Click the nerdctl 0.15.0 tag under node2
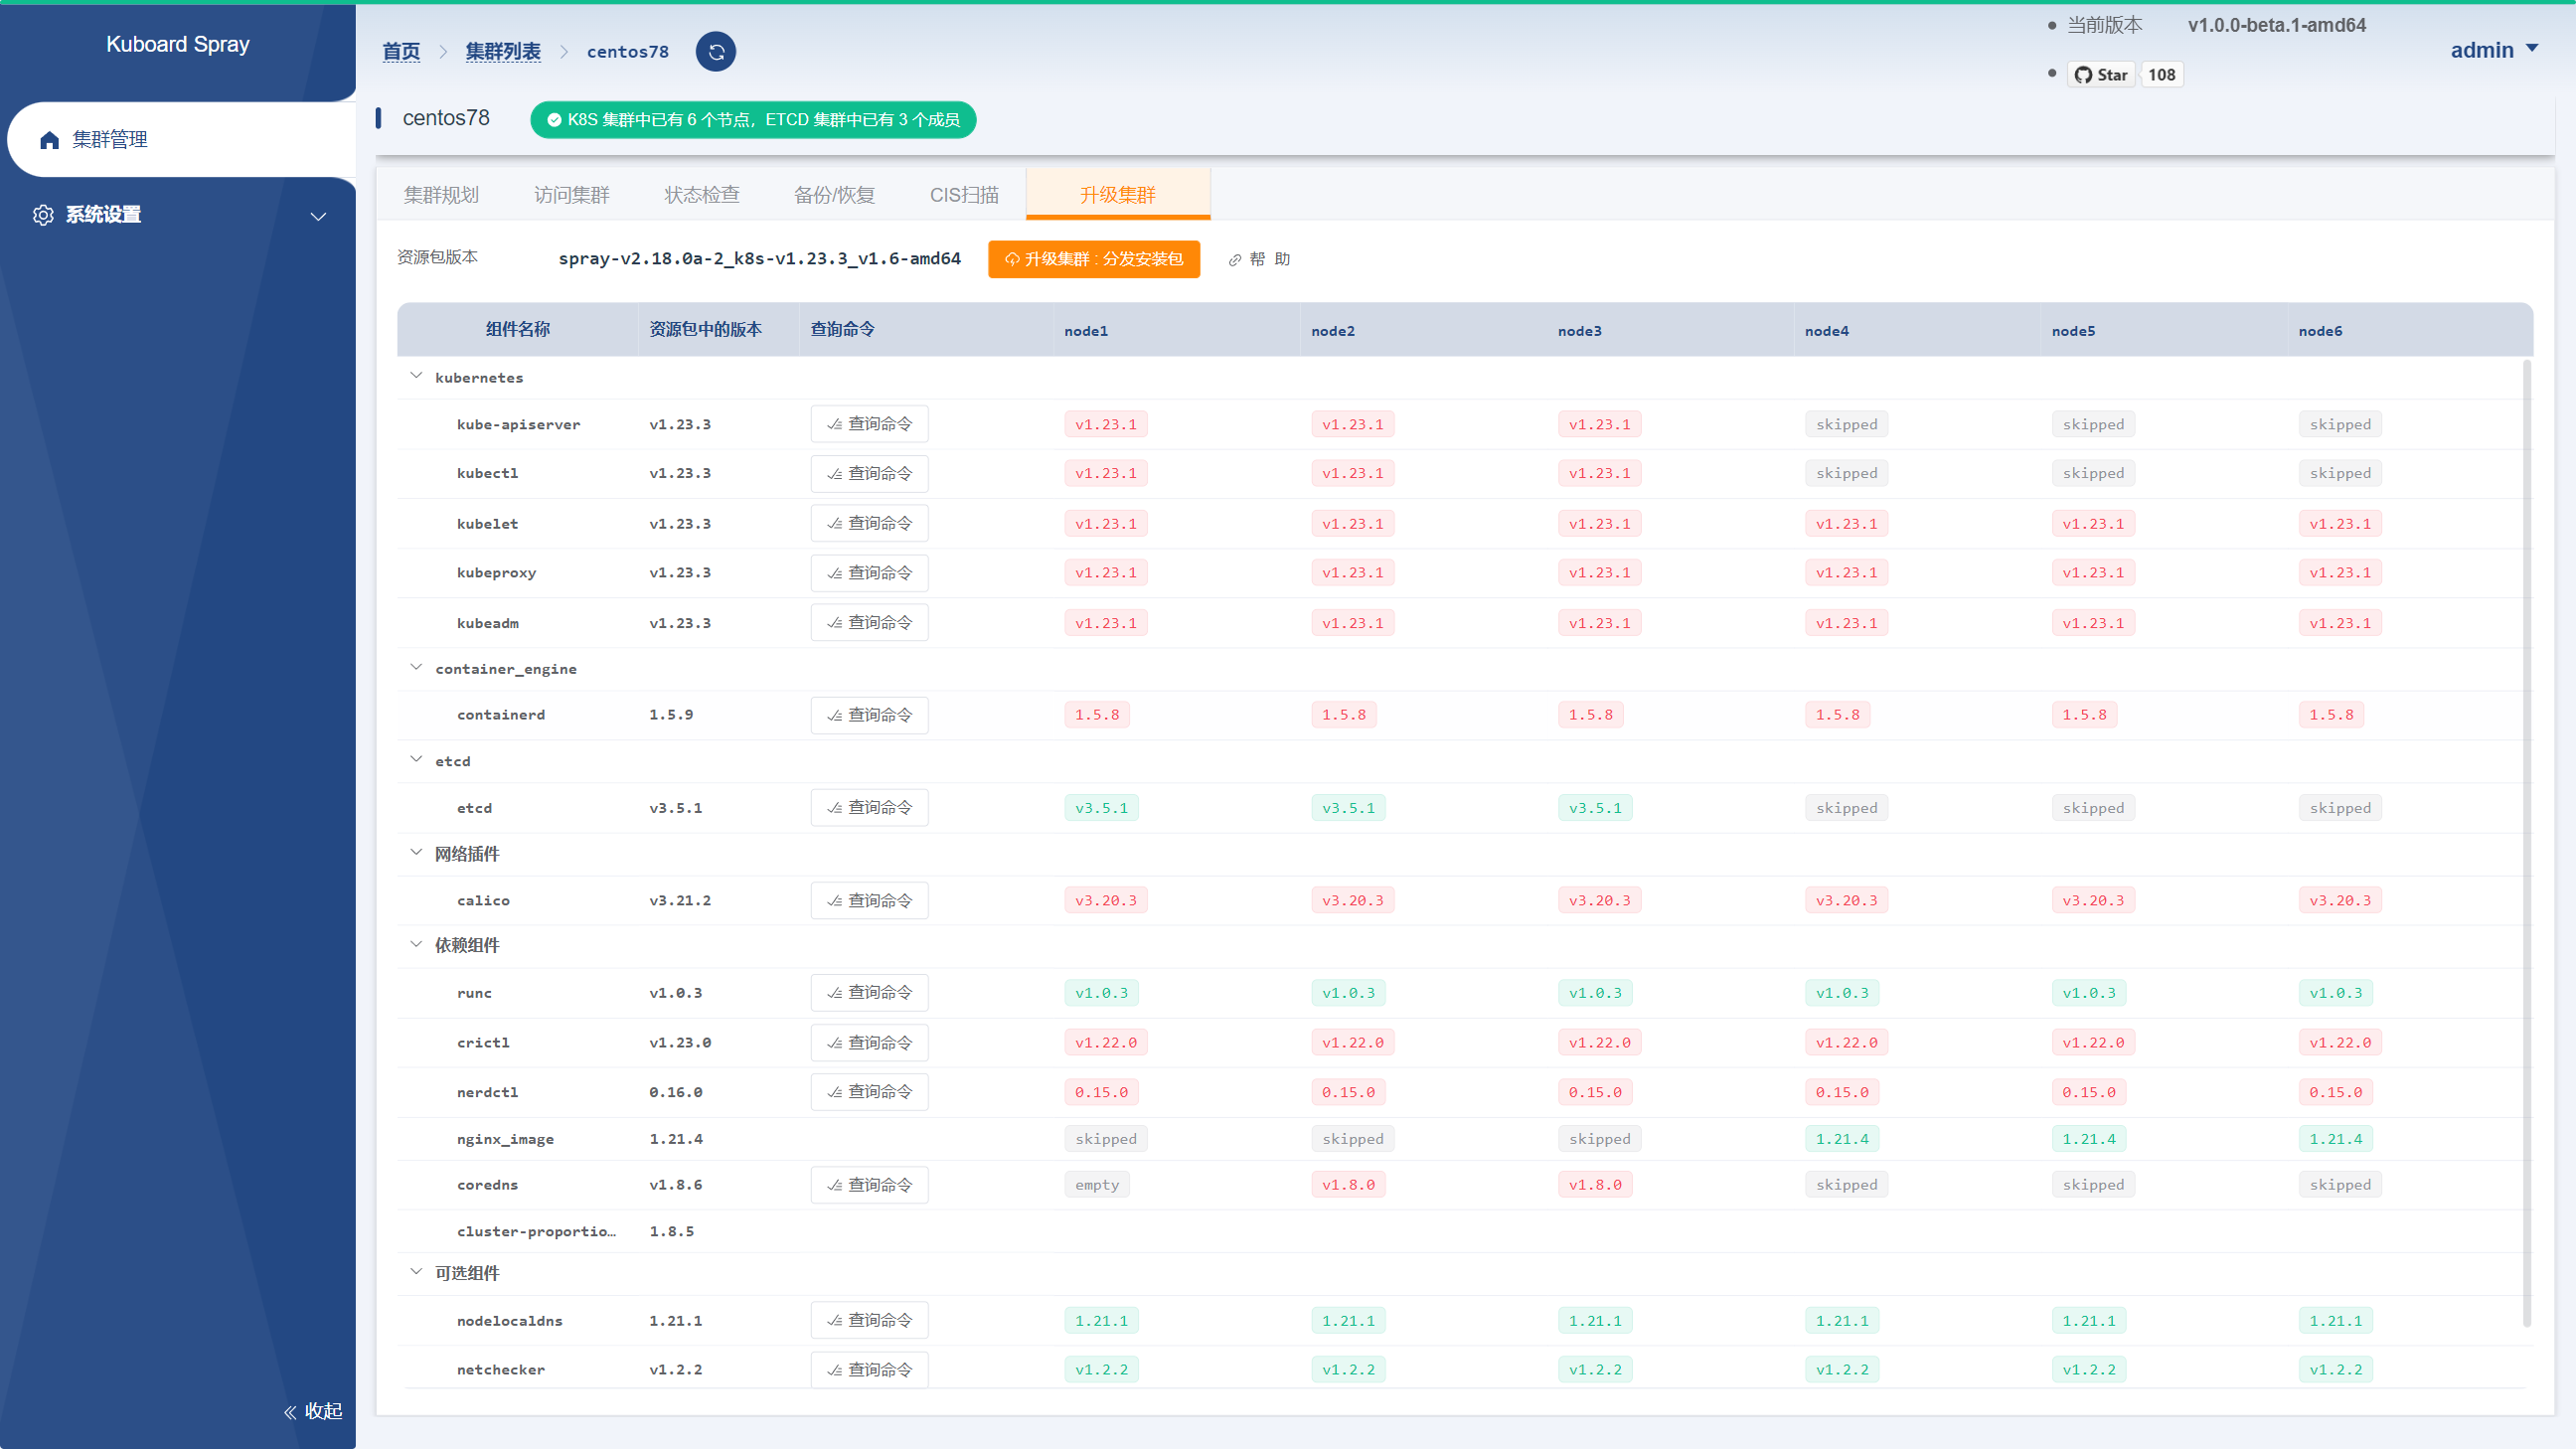Viewport: 2576px width, 1449px height. click(1348, 1092)
